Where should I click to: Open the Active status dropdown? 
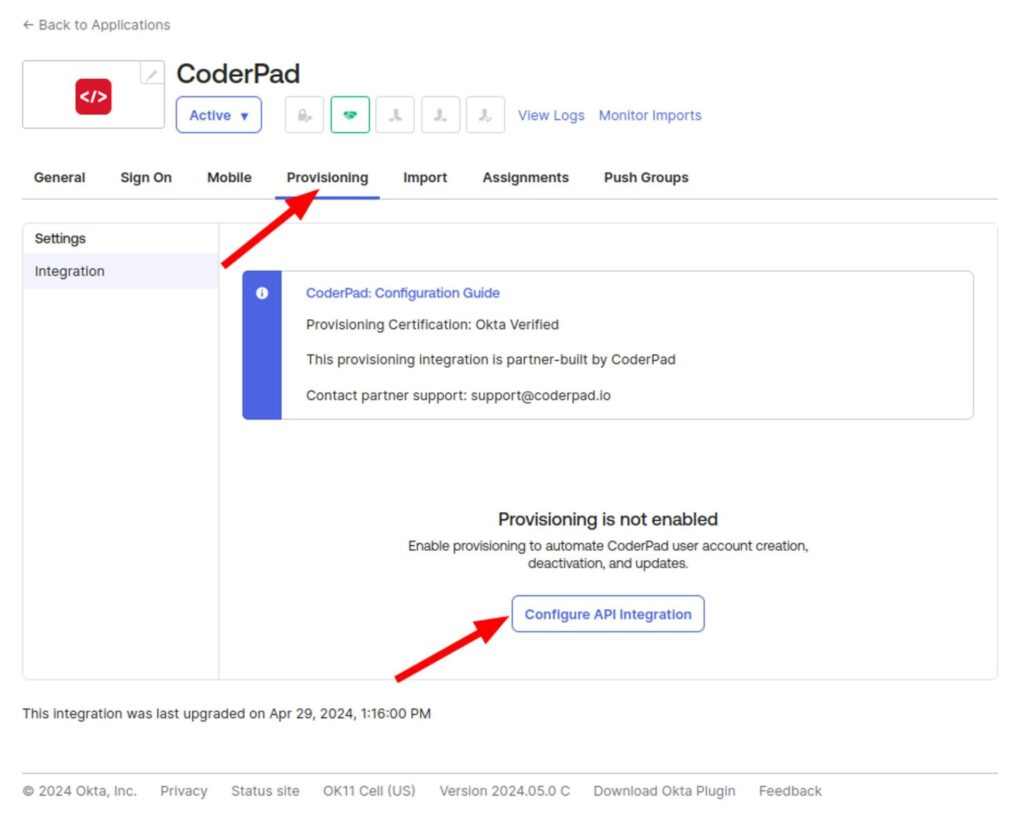(218, 114)
